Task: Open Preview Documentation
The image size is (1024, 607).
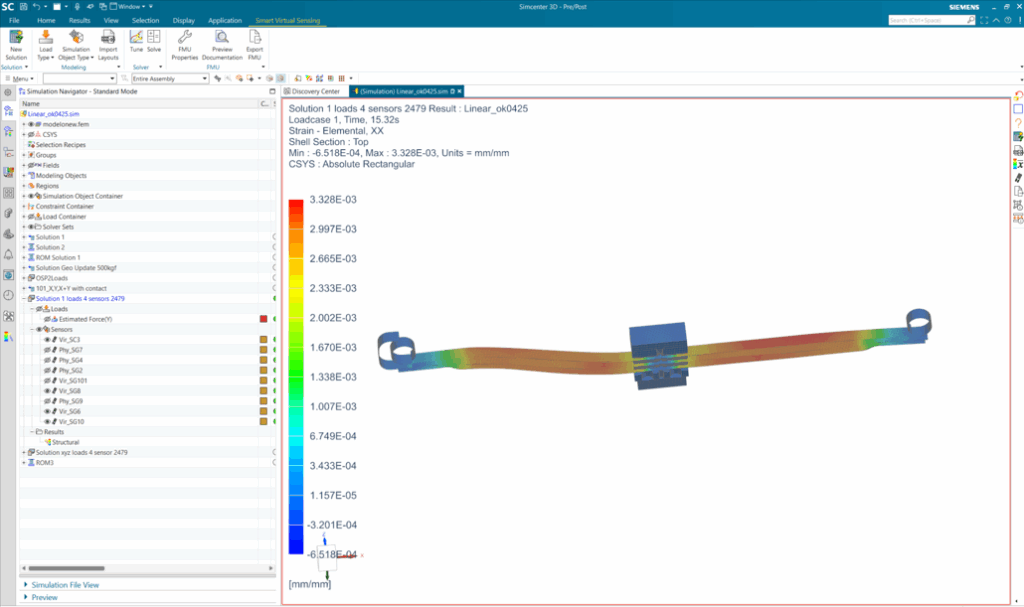Action: click(x=222, y=43)
